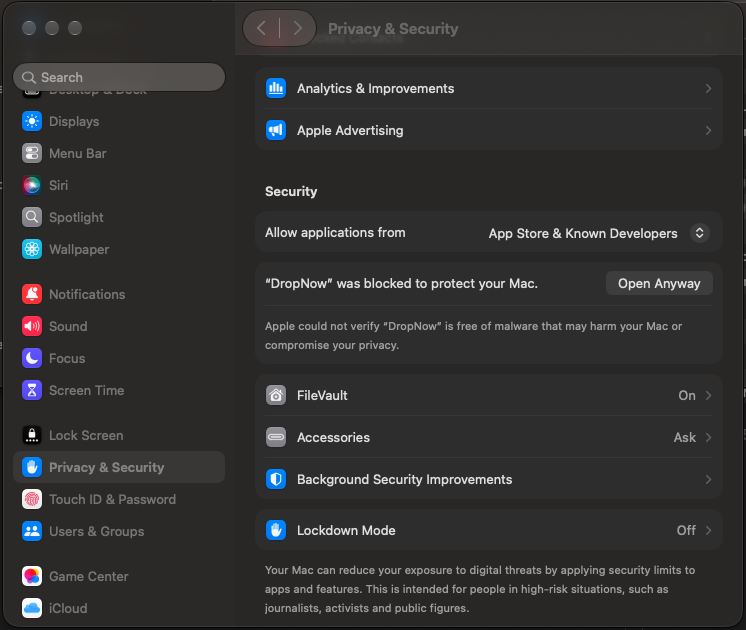Screen dimensions: 746x630
Task: Open Screen Time label
Action: pyautogui.click(x=87, y=390)
